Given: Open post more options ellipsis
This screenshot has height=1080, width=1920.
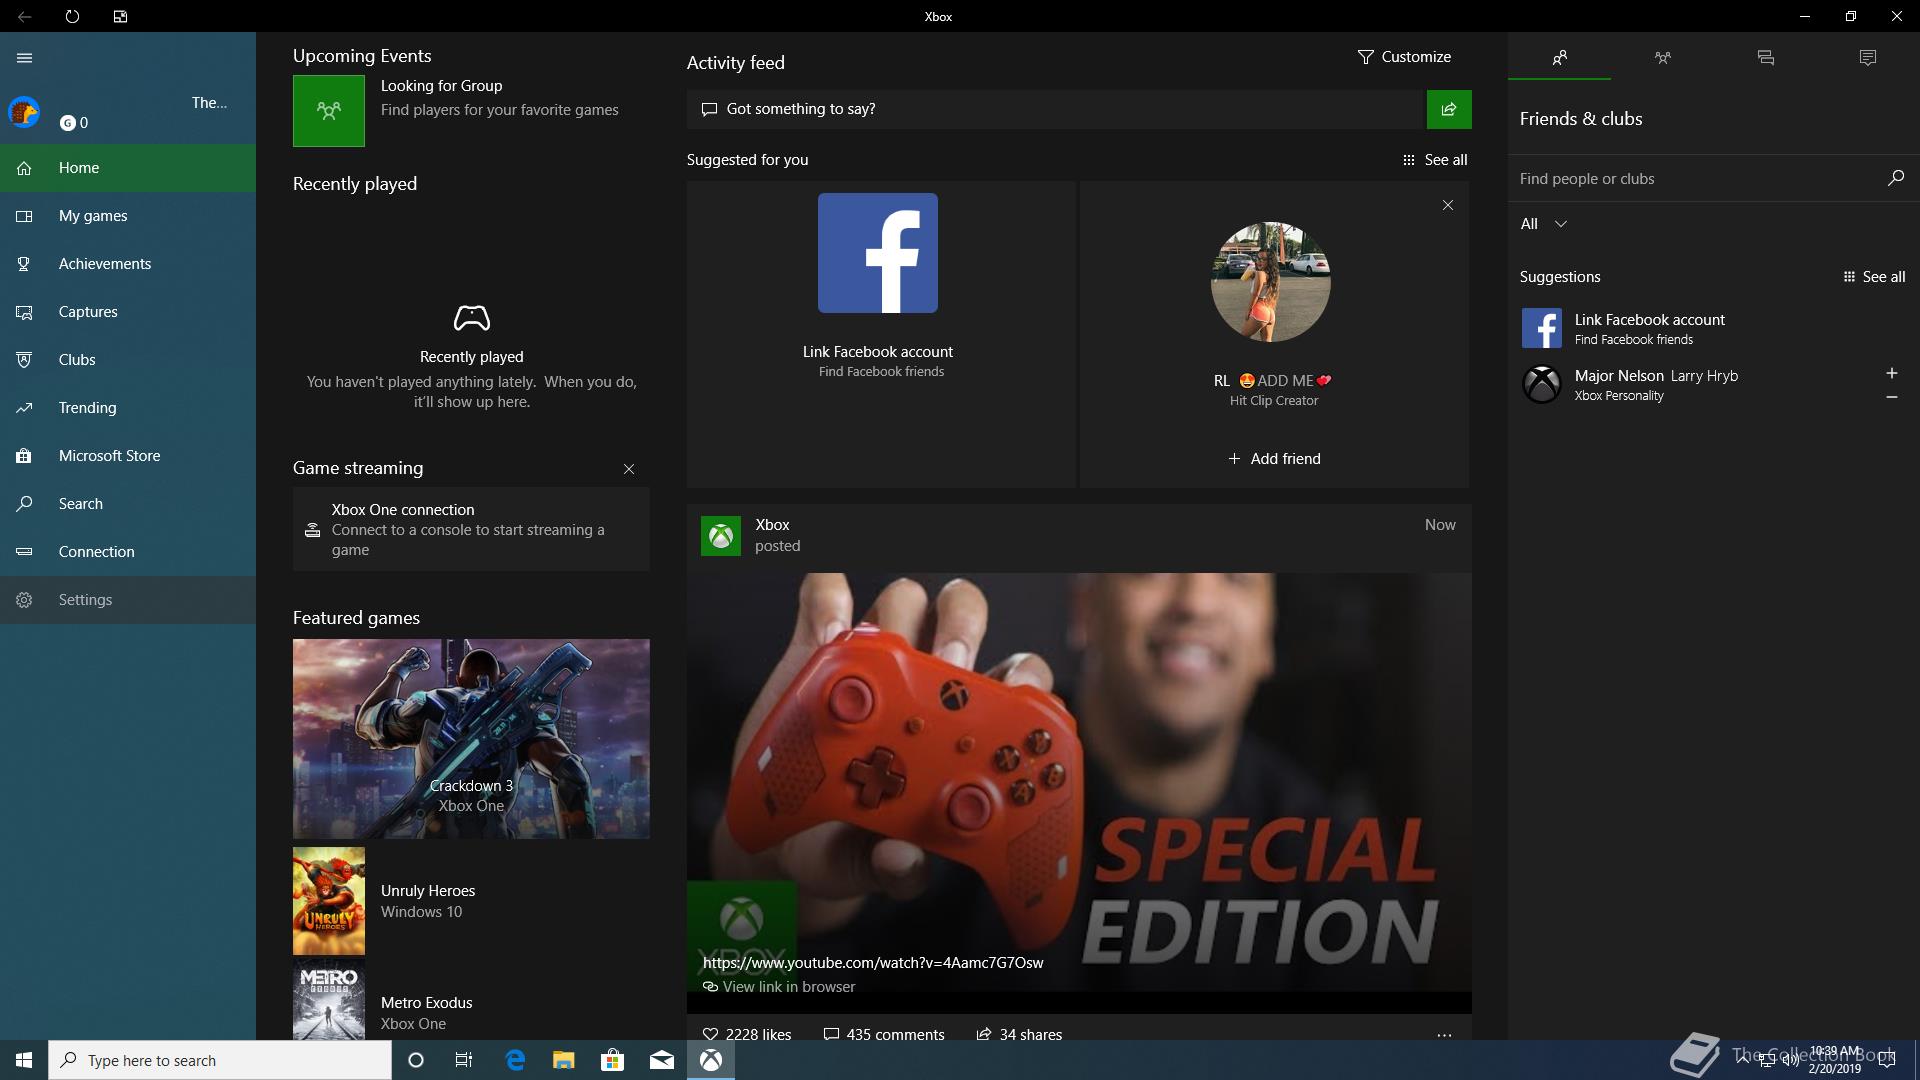Looking at the screenshot, I should pyautogui.click(x=1444, y=1035).
